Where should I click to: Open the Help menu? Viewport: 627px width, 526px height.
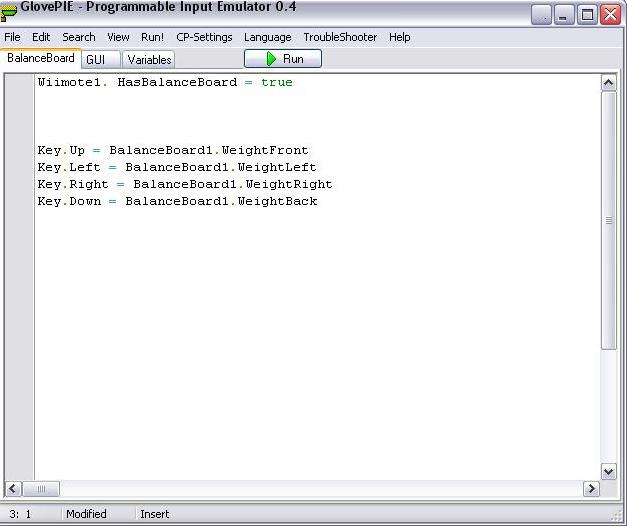point(399,37)
